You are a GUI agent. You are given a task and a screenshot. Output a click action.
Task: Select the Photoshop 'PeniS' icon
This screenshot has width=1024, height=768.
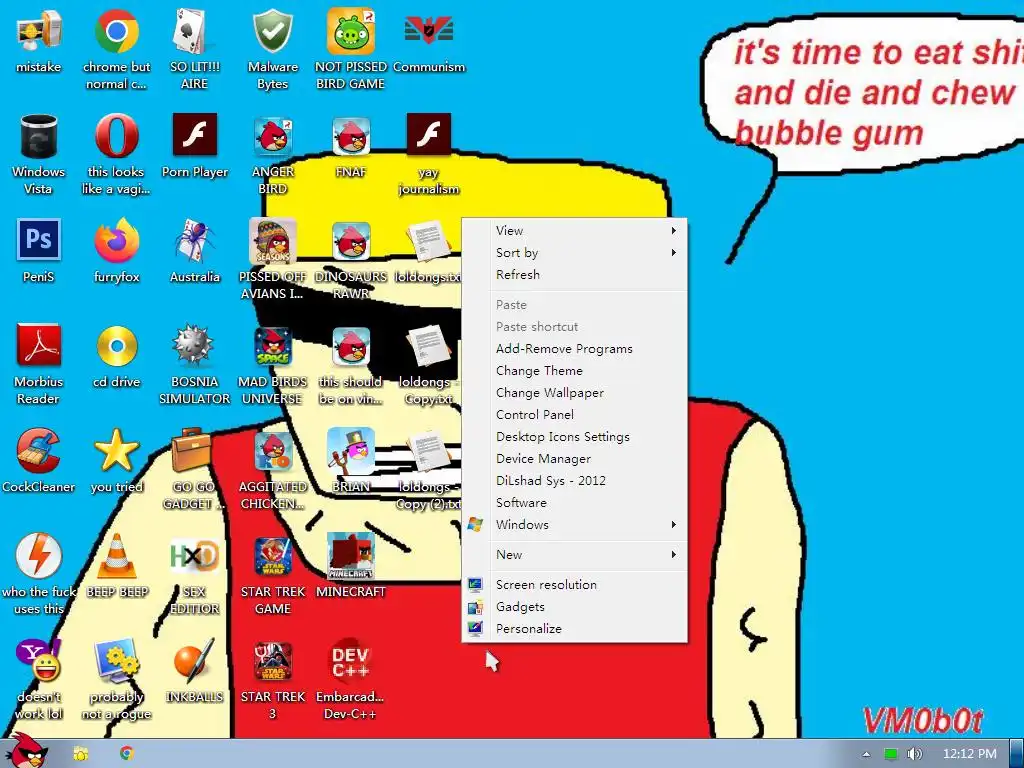(39, 251)
